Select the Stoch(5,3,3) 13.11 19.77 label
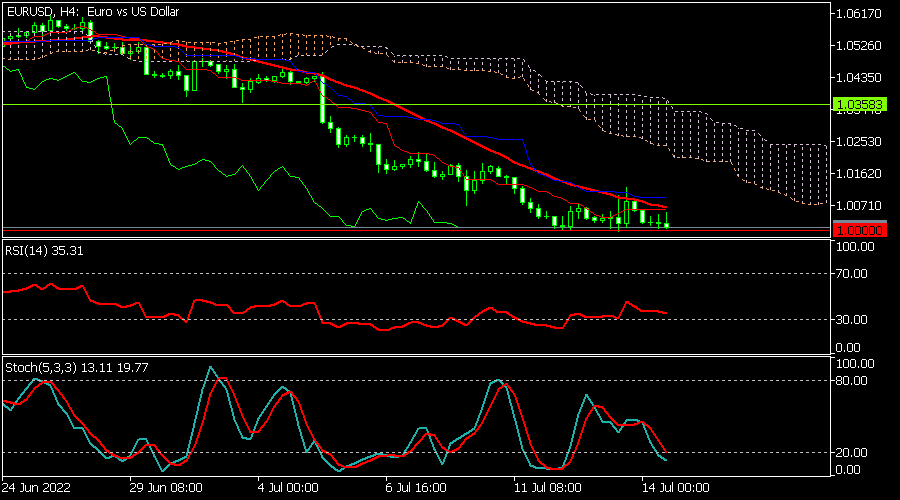This screenshot has width=900, height=500. [x=77, y=367]
